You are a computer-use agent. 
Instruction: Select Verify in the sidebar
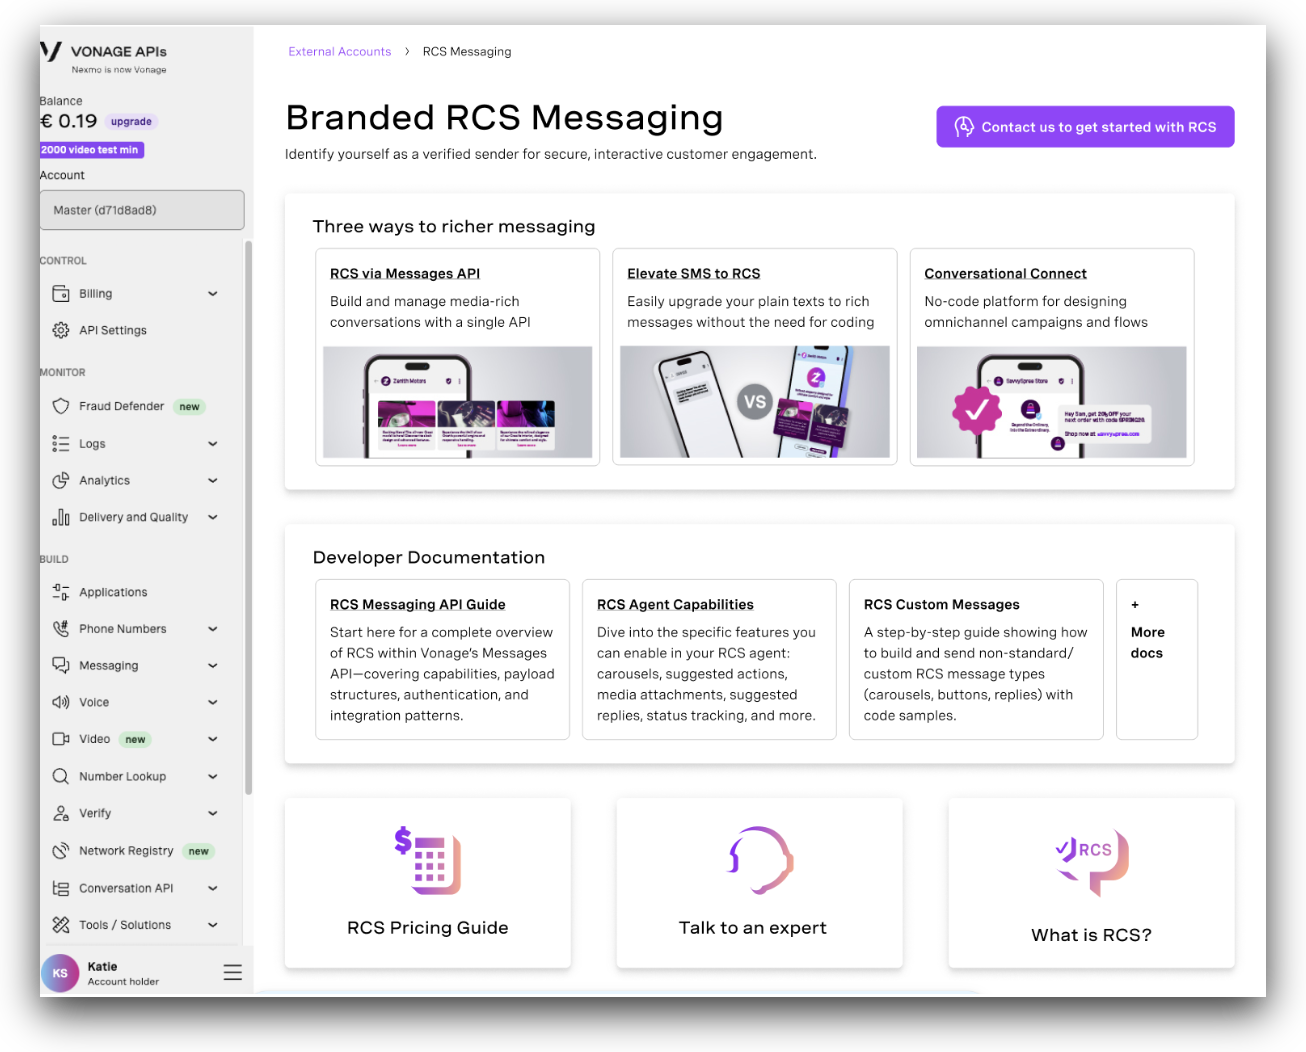pyautogui.click(x=95, y=814)
